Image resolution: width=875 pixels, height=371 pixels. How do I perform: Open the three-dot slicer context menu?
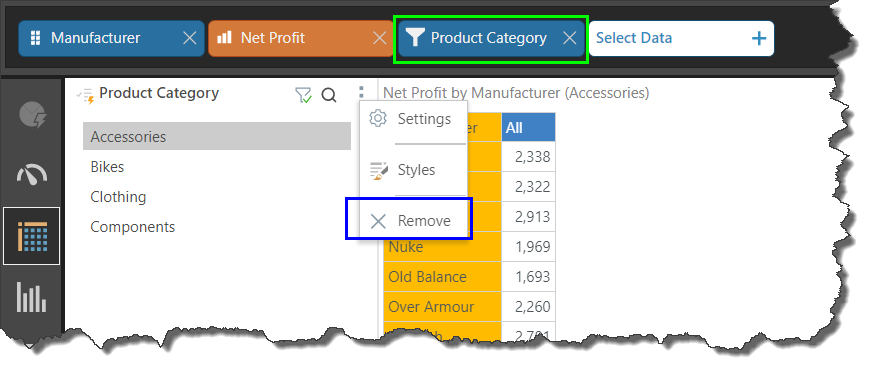point(361,93)
